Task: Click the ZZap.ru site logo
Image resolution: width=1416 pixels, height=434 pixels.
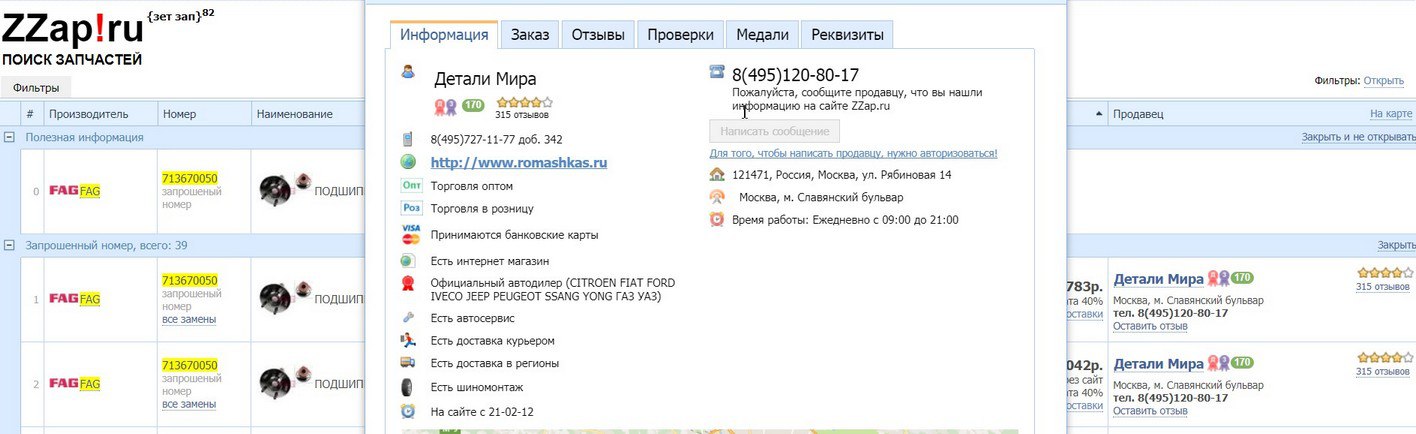Action: tap(73, 30)
